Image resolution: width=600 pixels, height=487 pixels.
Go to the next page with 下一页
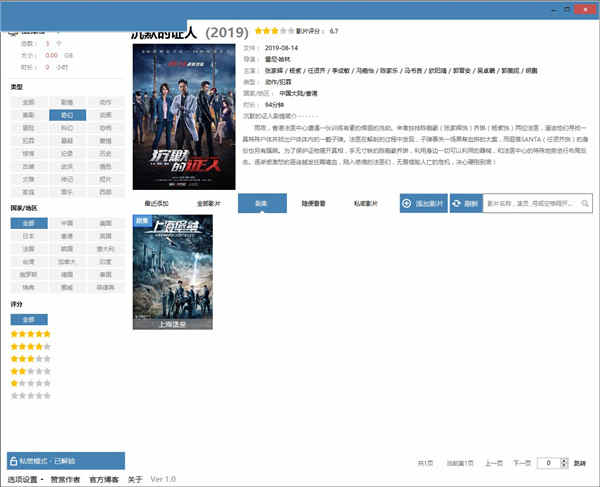522,463
